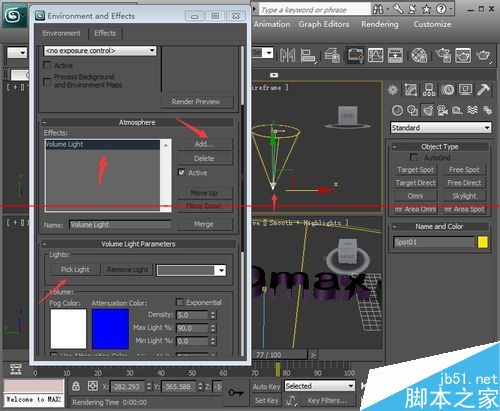Open the Animation menu
Image resolution: width=500 pixels, height=411 pixels.
(272, 24)
